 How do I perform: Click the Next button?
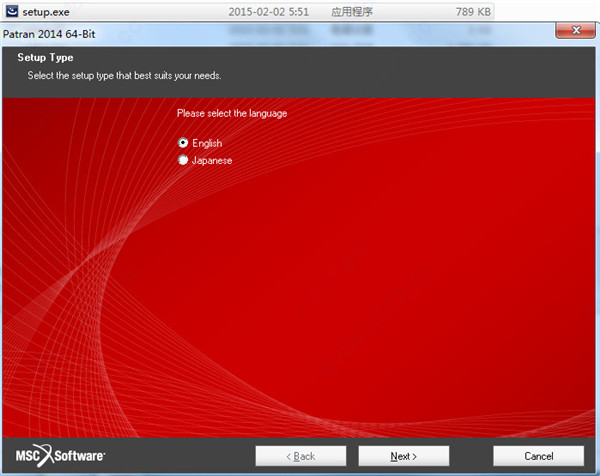[x=404, y=456]
